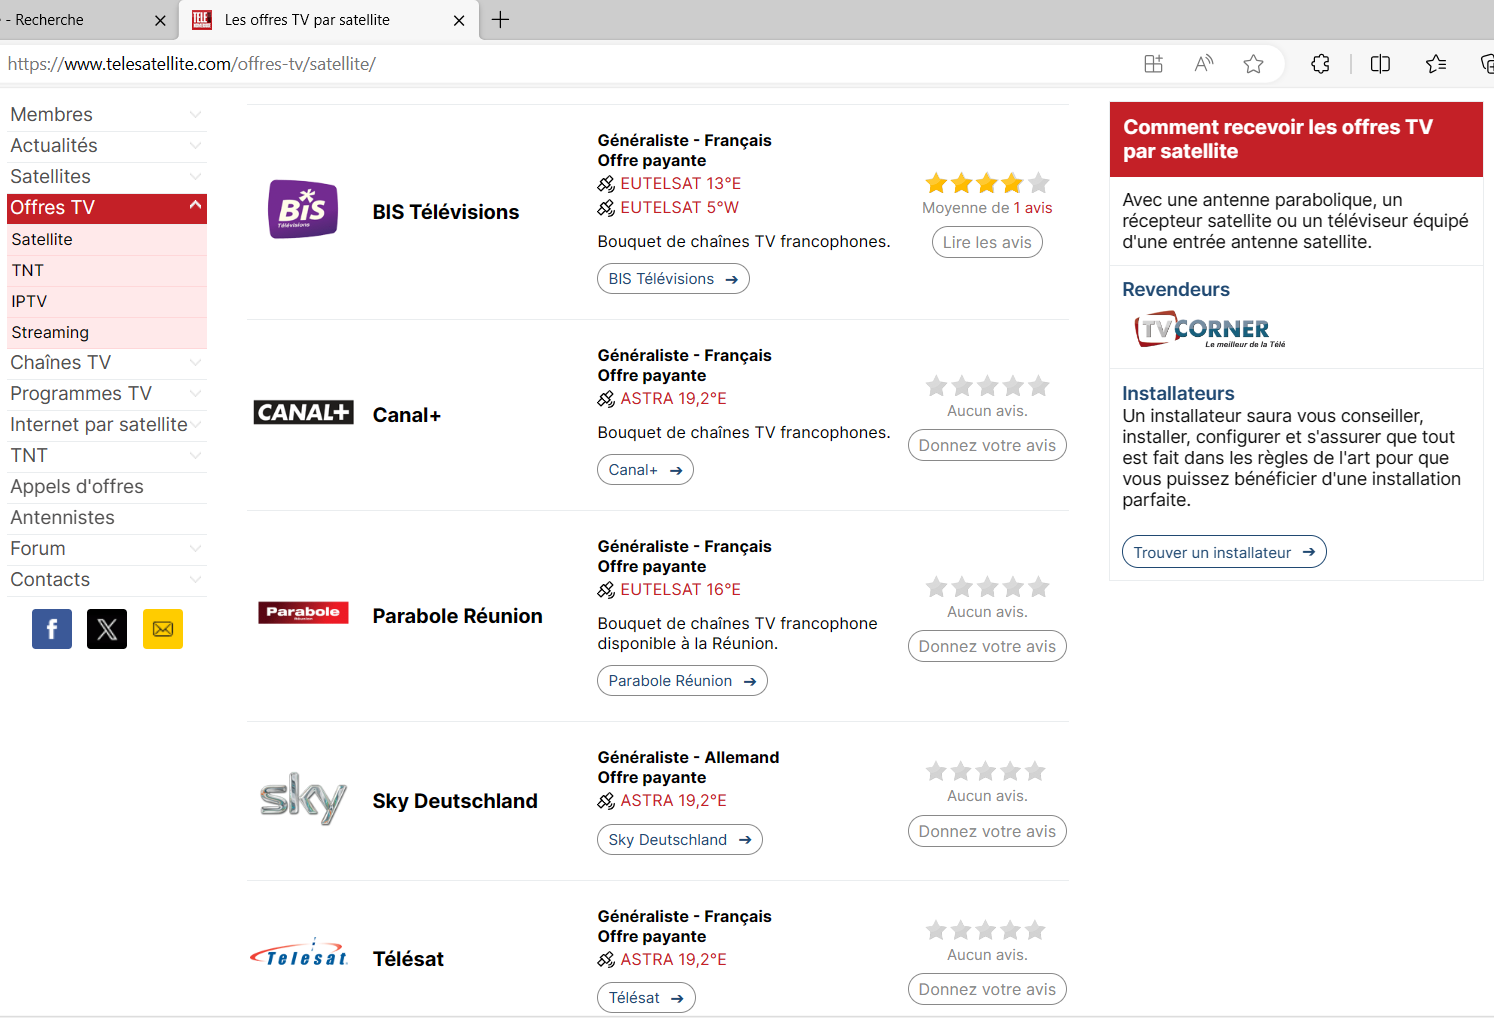Viewport: 1494px width, 1018px height.
Task: Open the Antennistes menu item
Action: coord(107,518)
